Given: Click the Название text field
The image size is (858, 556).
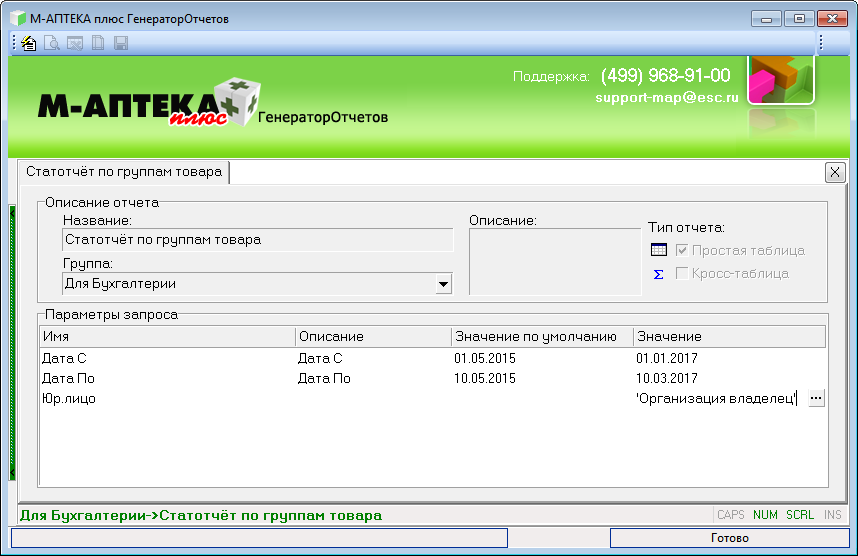Looking at the screenshot, I should [258, 240].
